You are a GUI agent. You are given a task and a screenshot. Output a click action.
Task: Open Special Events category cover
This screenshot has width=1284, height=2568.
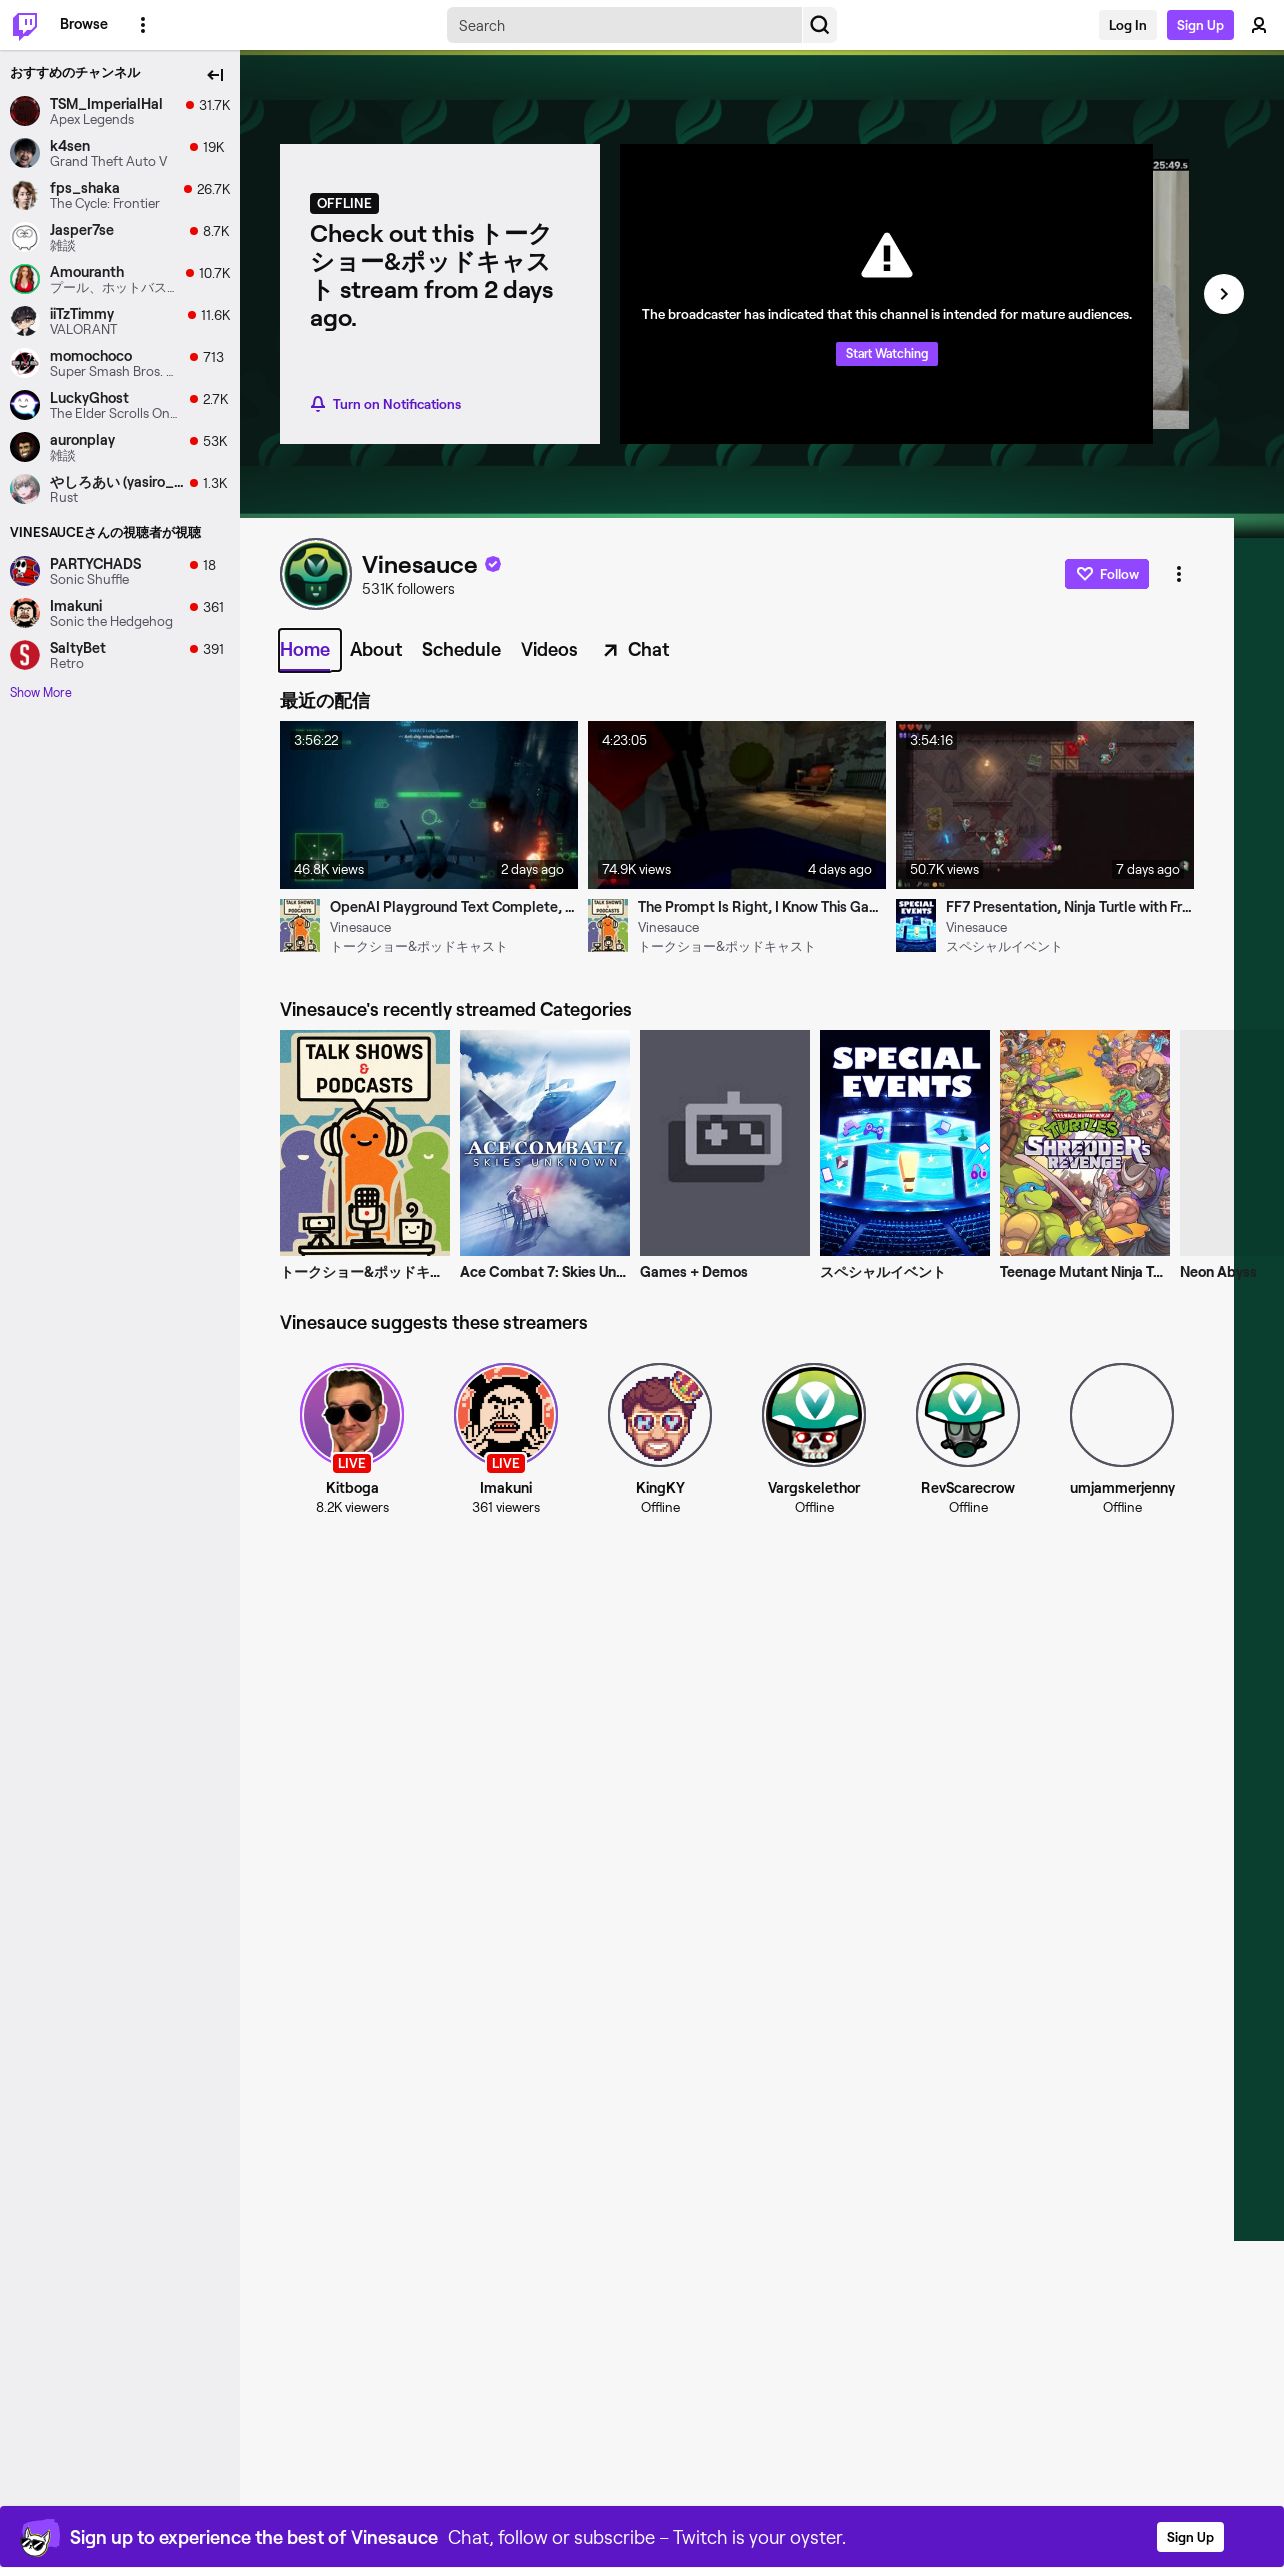coord(905,1143)
